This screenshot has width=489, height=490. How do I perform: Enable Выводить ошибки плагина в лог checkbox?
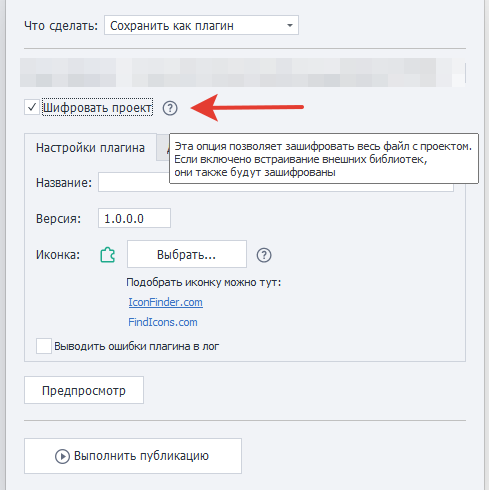pos(44,346)
